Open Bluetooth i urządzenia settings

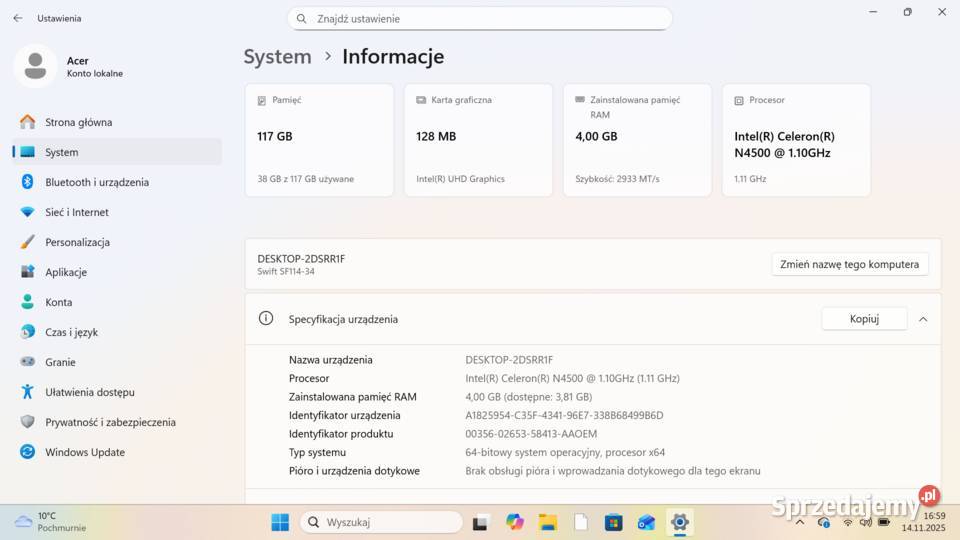click(96, 182)
